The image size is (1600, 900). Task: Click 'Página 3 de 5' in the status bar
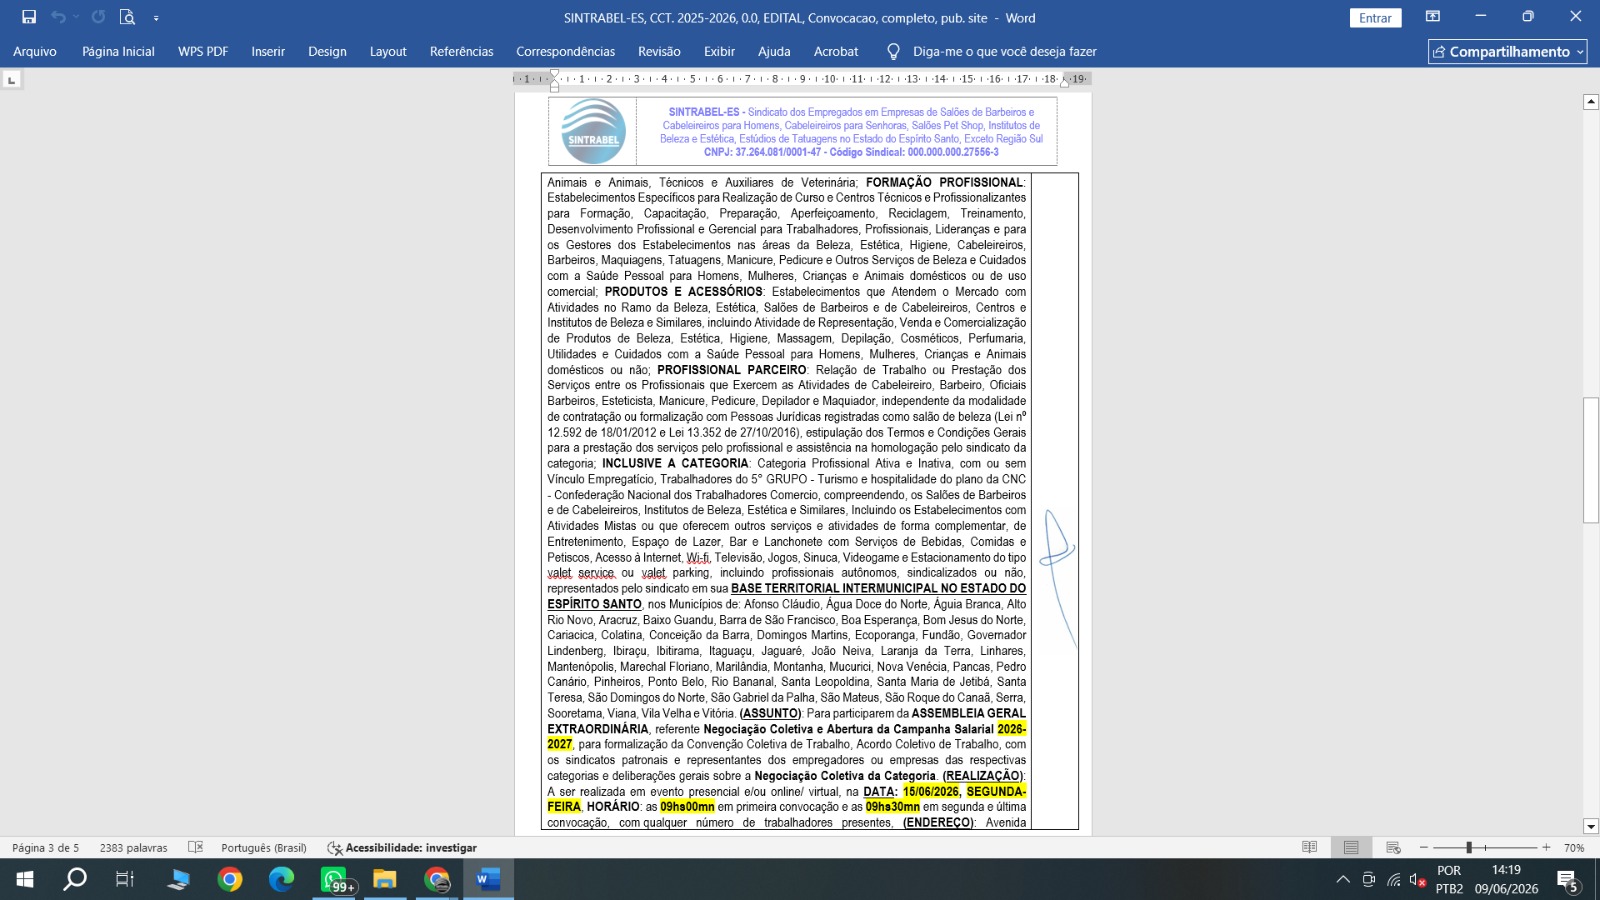coord(45,848)
